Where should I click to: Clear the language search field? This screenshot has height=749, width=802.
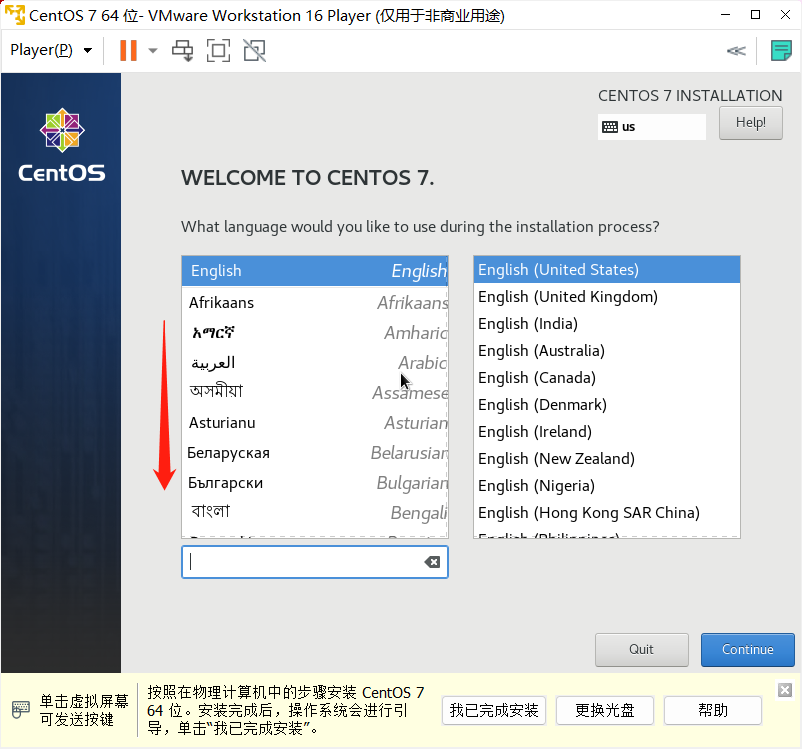tap(432, 562)
